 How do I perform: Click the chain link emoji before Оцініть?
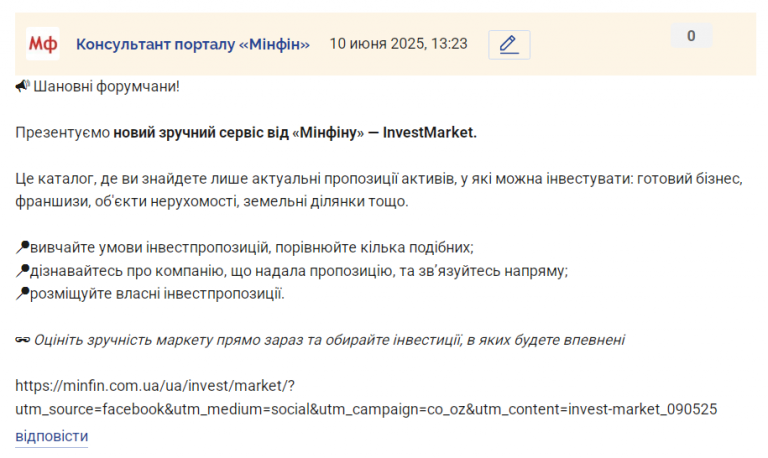tap(23, 339)
